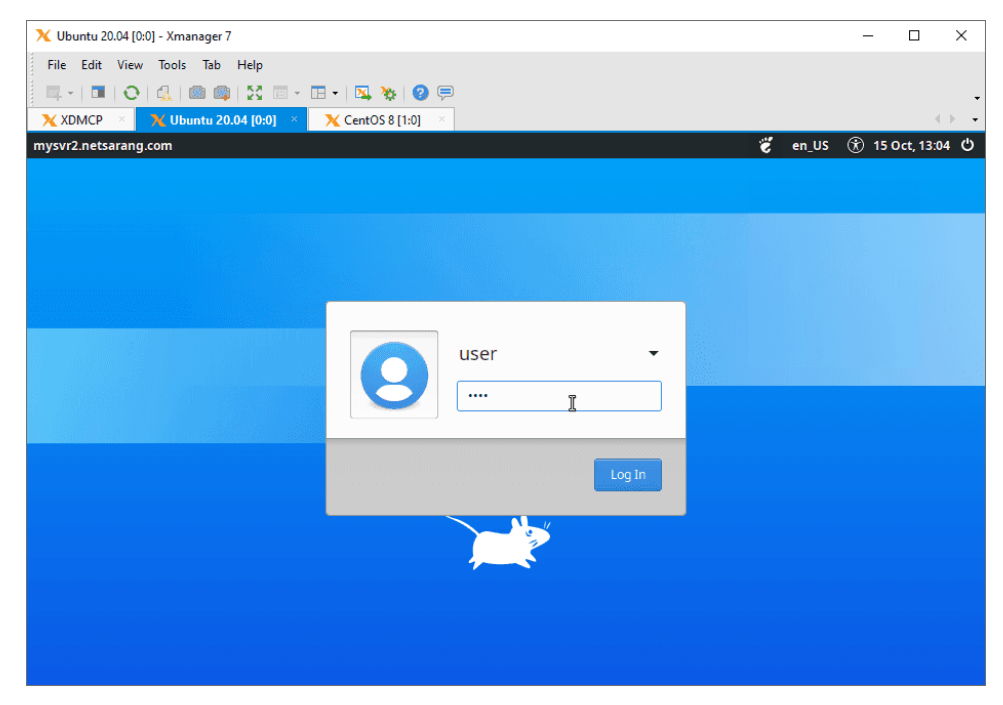Open the en_US language selector
Viewport: 1003px width, 705px height.
tap(810, 146)
